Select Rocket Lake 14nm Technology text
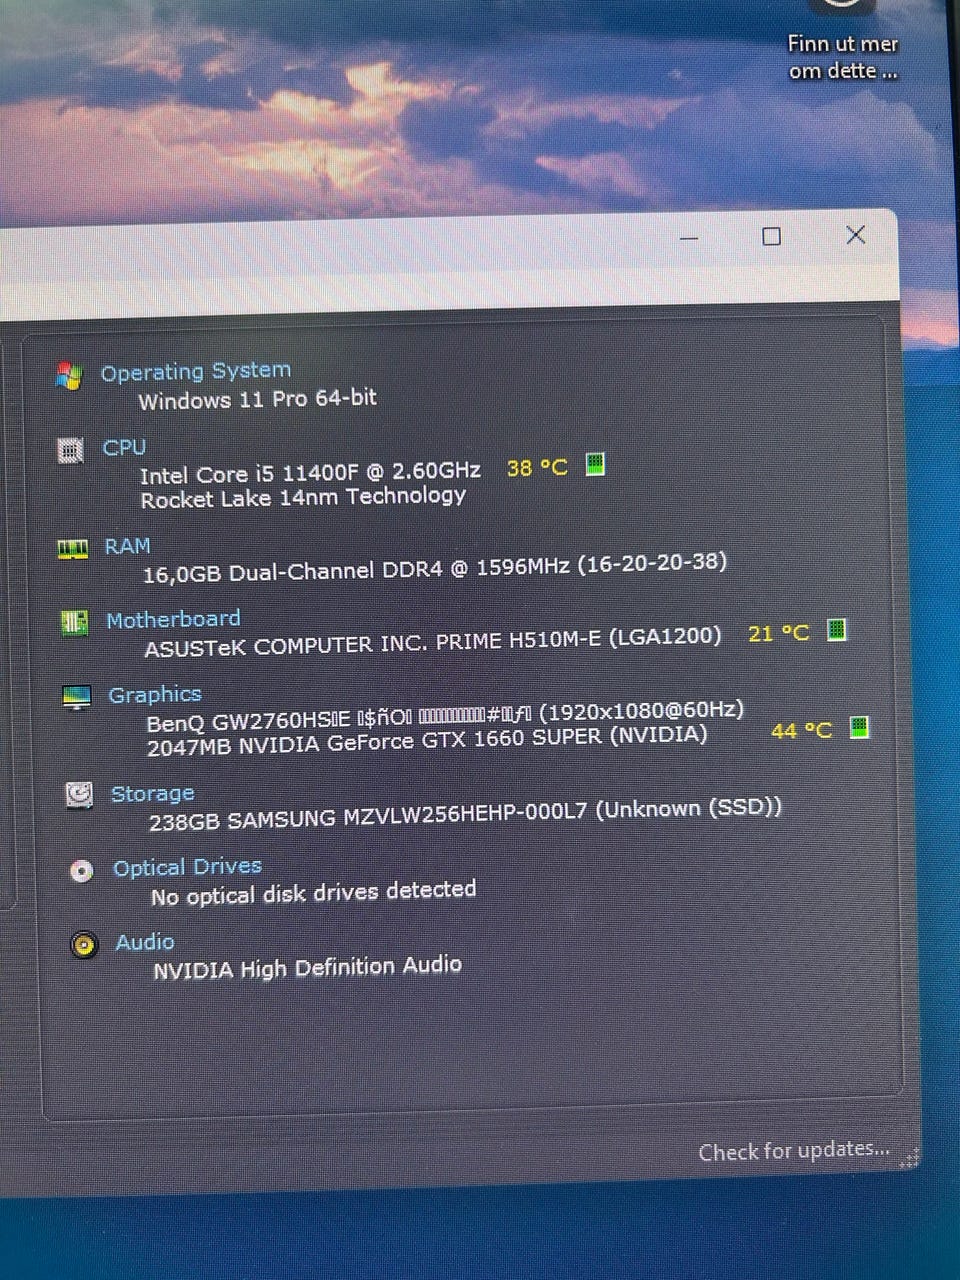The width and height of the screenshot is (960, 1280). 303,497
